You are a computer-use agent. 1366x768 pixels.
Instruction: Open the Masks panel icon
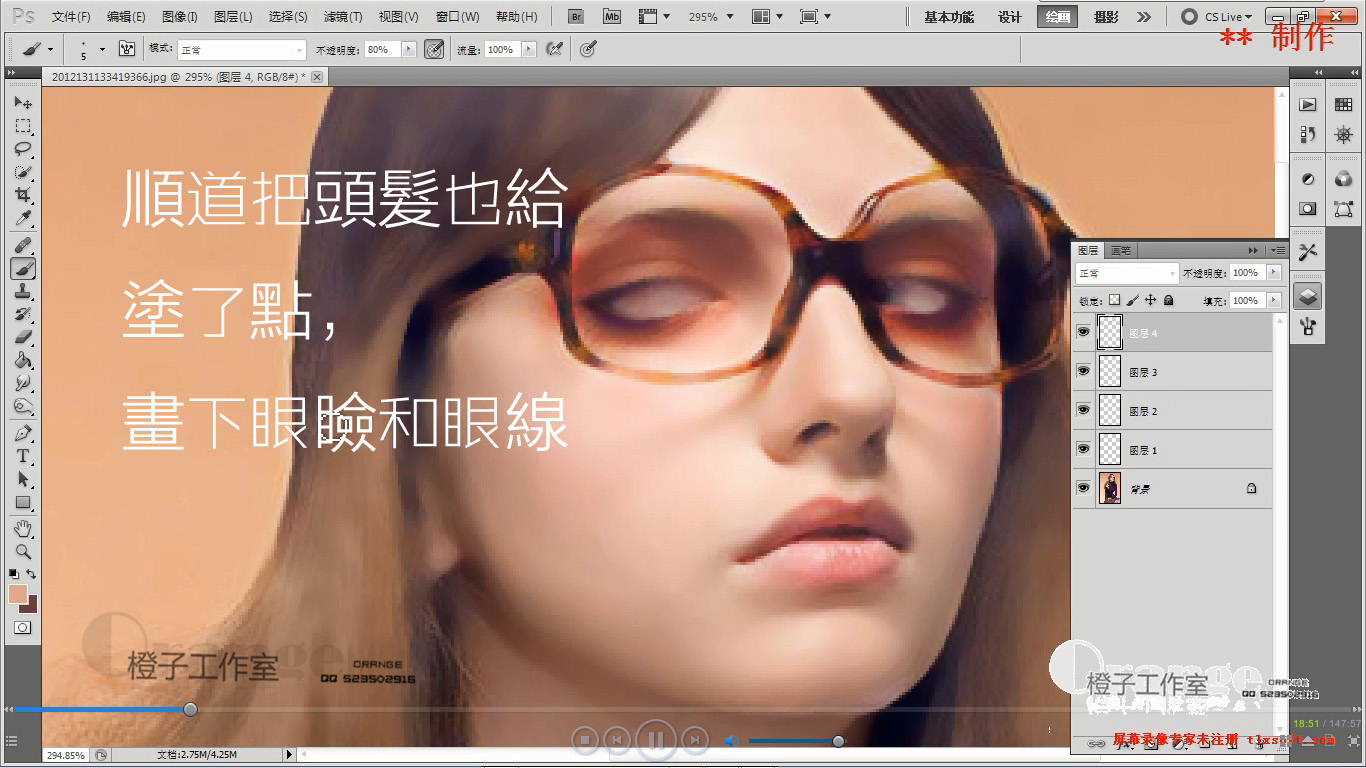point(1308,209)
